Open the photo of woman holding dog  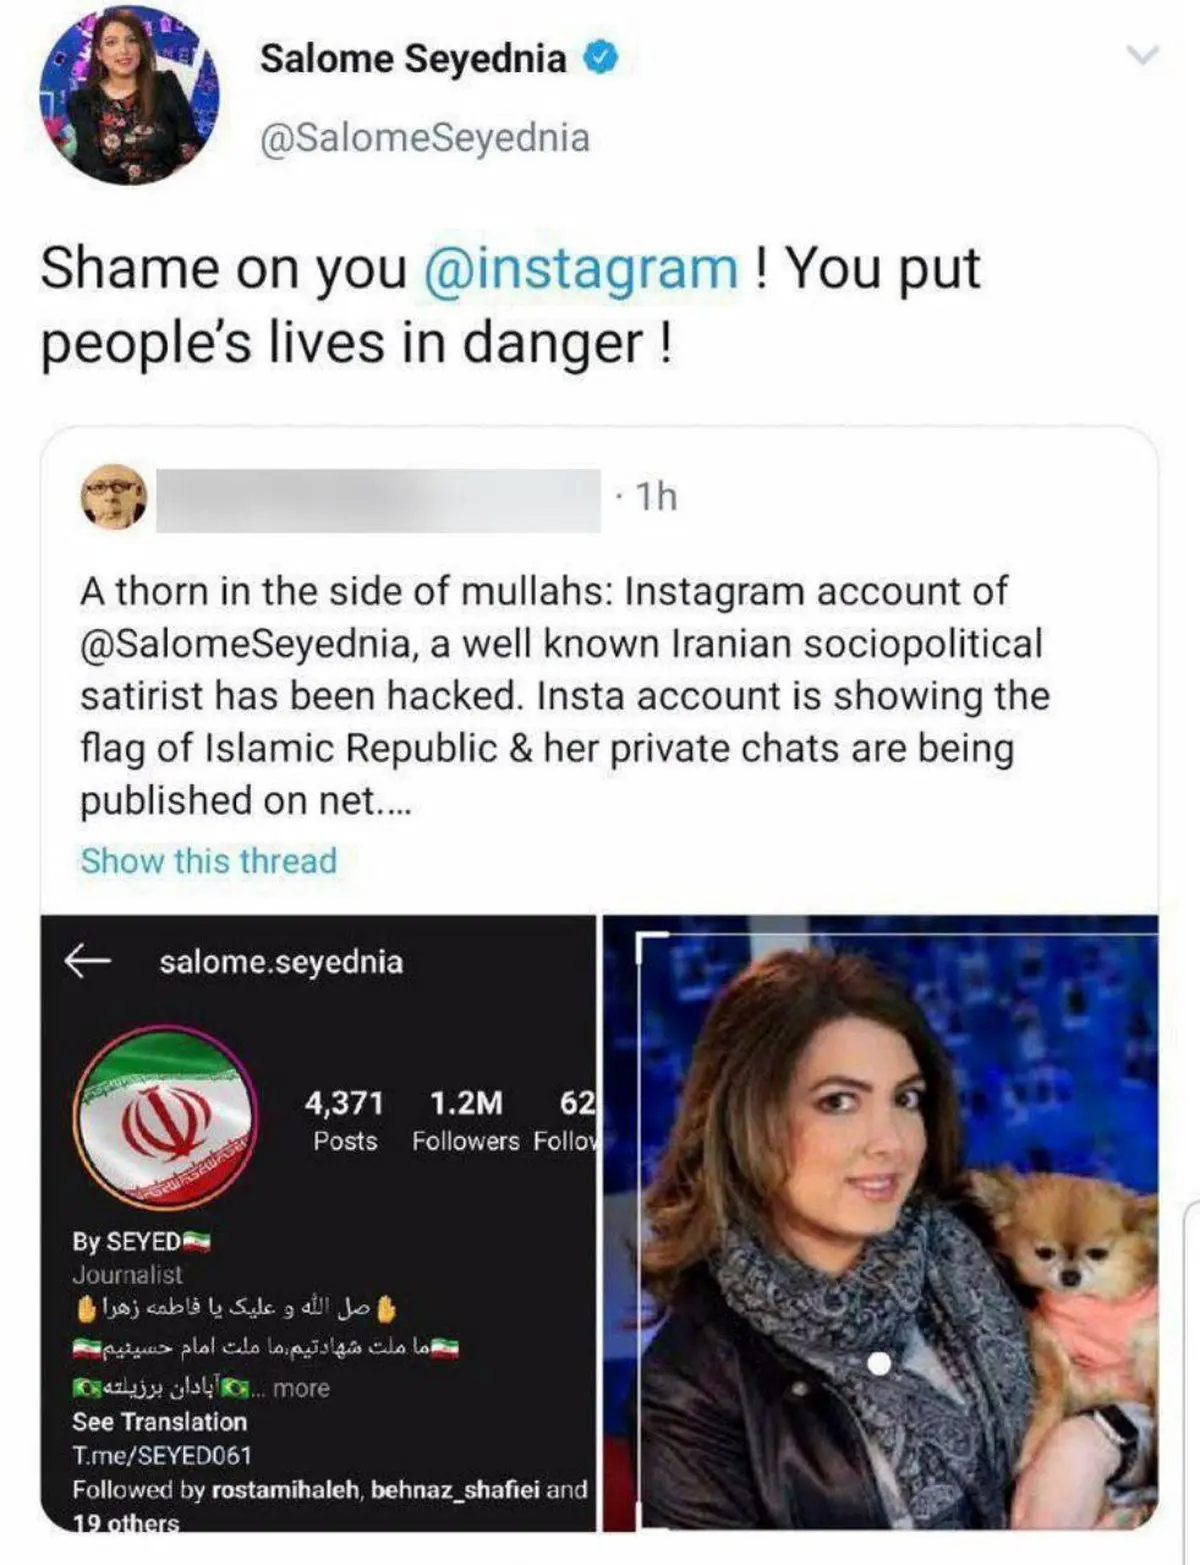click(x=880, y=1222)
